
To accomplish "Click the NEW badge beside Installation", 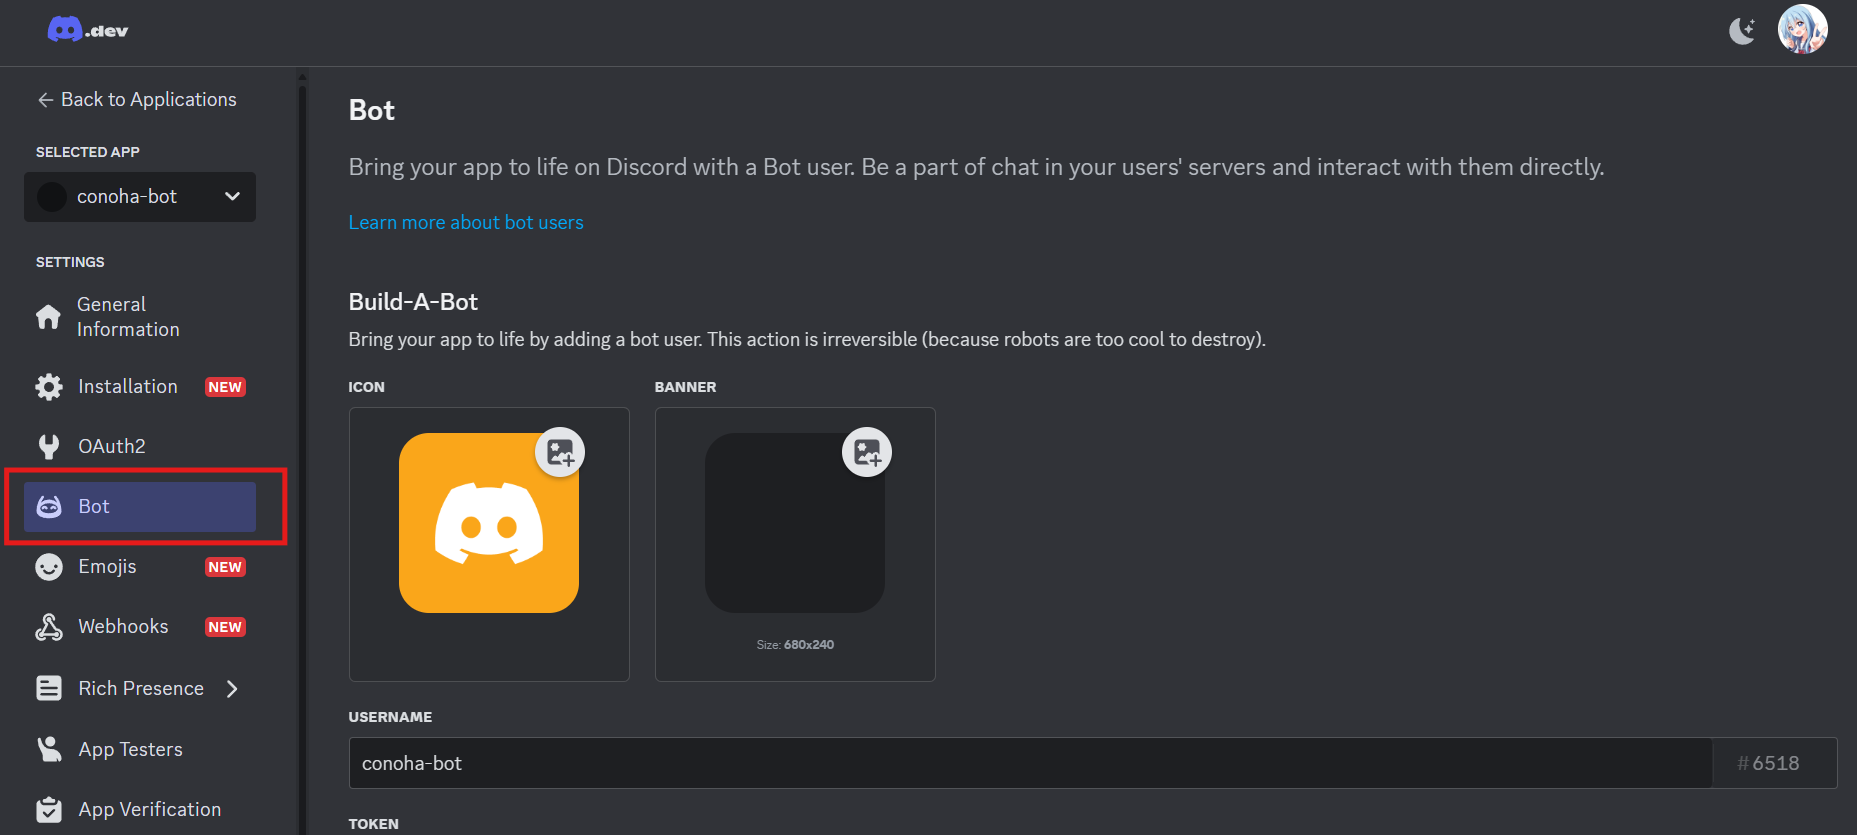I will tap(225, 387).
